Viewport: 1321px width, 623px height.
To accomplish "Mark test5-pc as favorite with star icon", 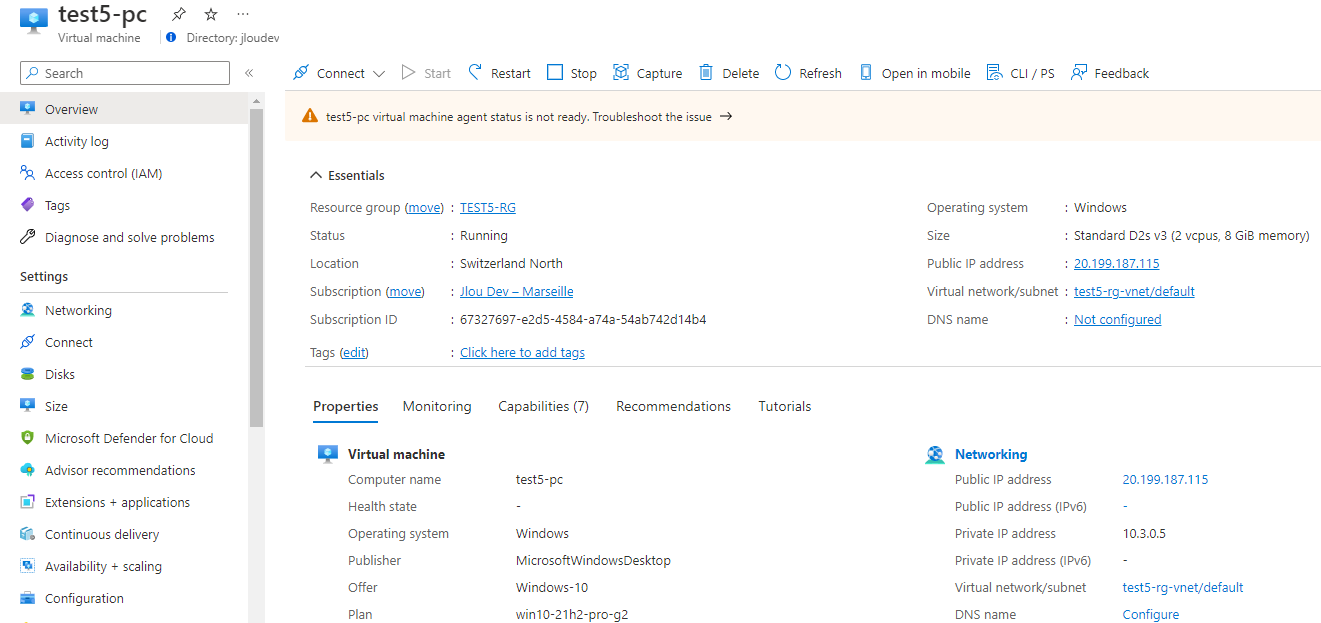I will click(211, 14).
